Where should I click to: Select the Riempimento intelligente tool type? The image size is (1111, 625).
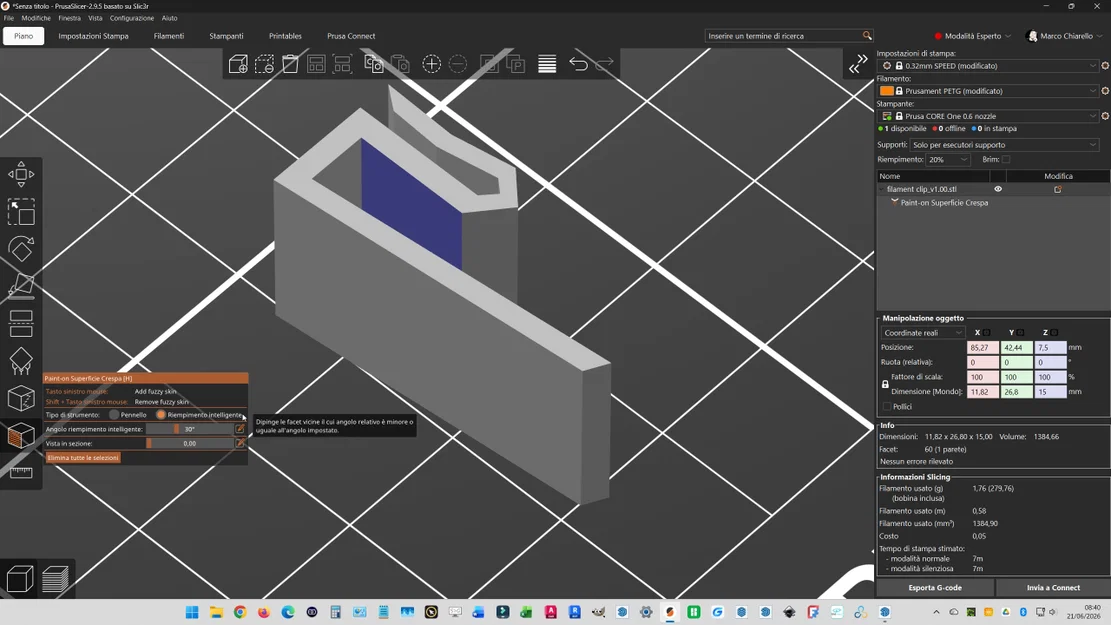pyautogui.click(x=161, y=415)
